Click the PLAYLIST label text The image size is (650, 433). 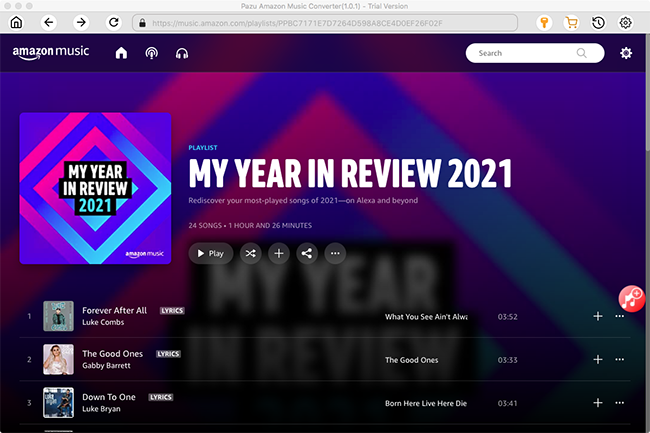[203, 148]
